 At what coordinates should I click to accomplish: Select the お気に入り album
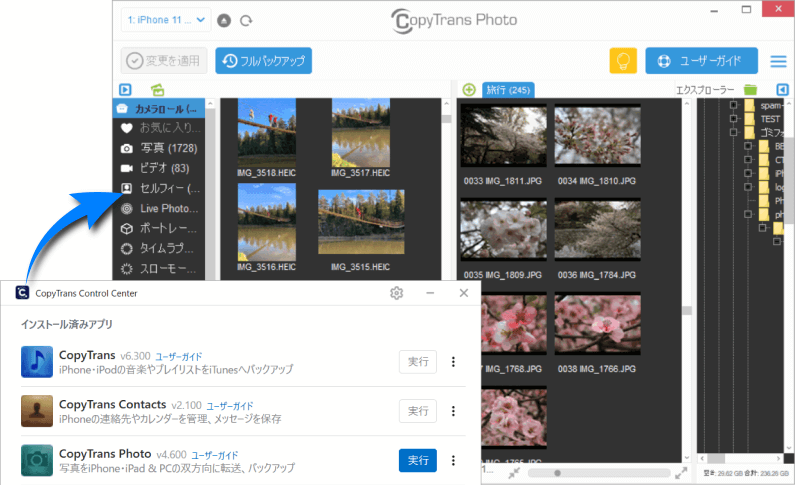click(x=159, y=128)
